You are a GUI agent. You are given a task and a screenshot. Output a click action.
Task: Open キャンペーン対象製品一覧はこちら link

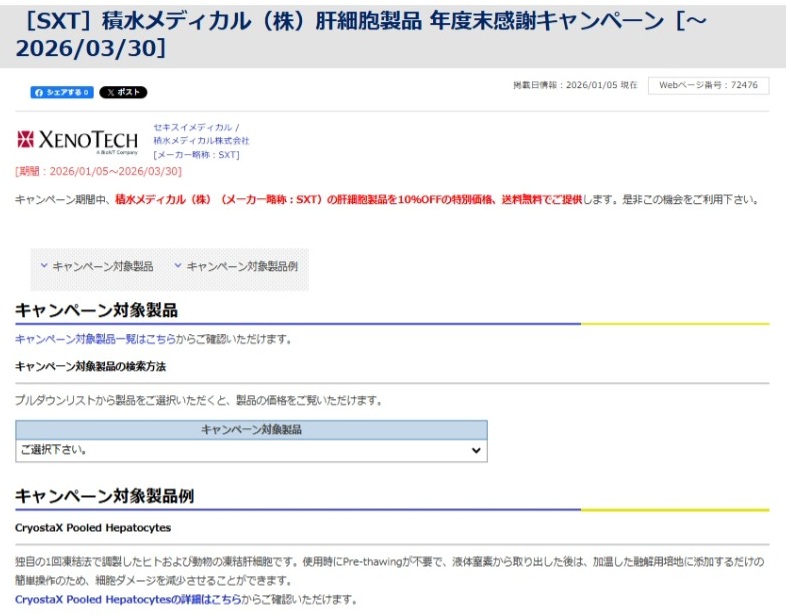[95, 339]
